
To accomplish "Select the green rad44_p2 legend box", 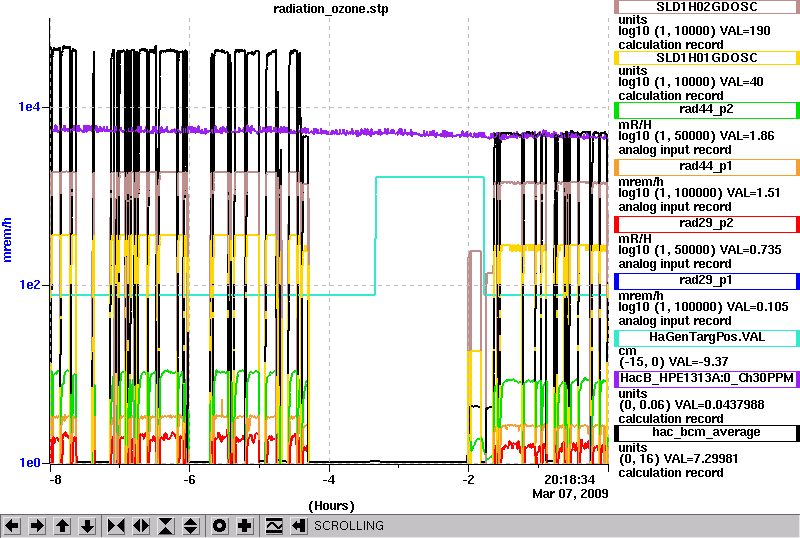I will pyautogui.click(x=707, y=109).
